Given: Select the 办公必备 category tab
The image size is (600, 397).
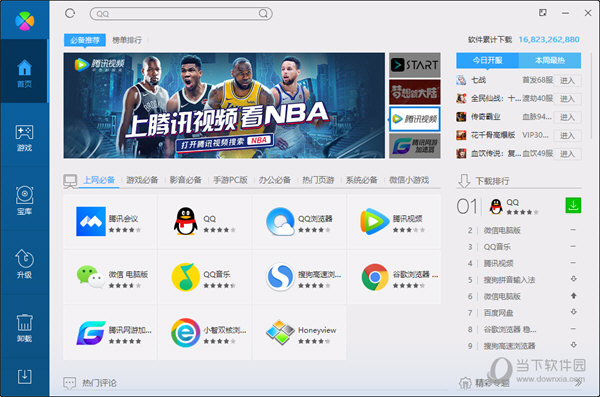Looking at the screenshot, I should pyautogui.click(x=274, y=180).
